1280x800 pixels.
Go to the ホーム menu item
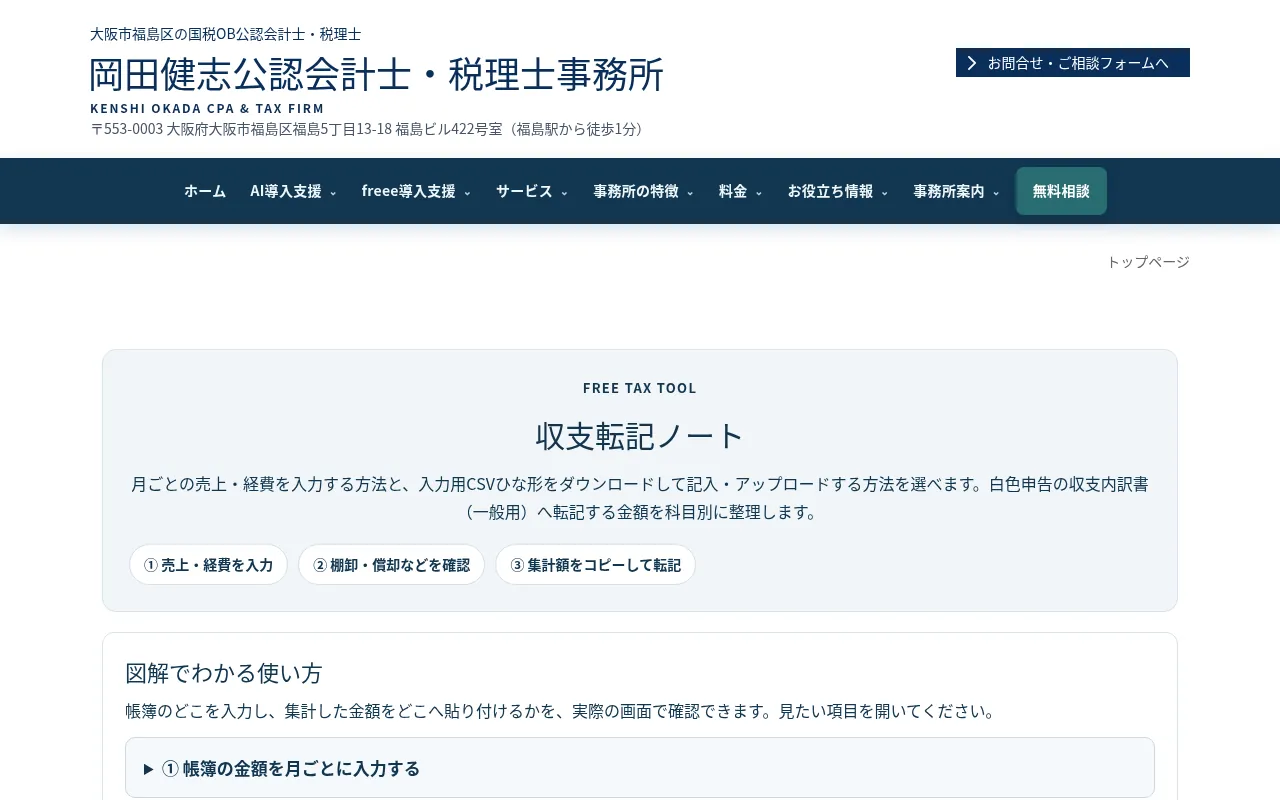click(x=205, y=191)
